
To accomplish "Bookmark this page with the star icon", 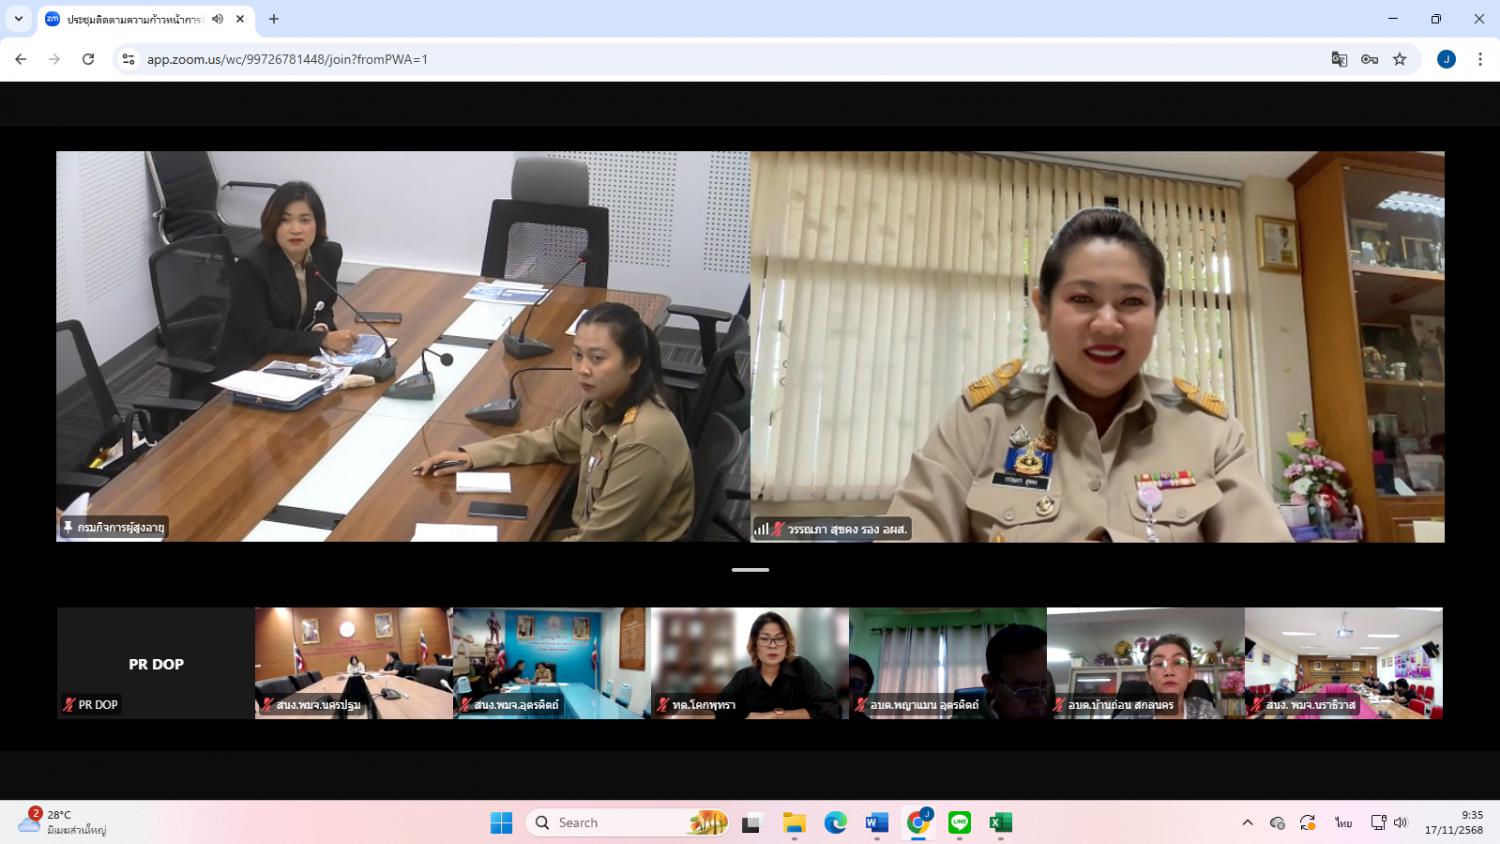I will (1400, 59).
